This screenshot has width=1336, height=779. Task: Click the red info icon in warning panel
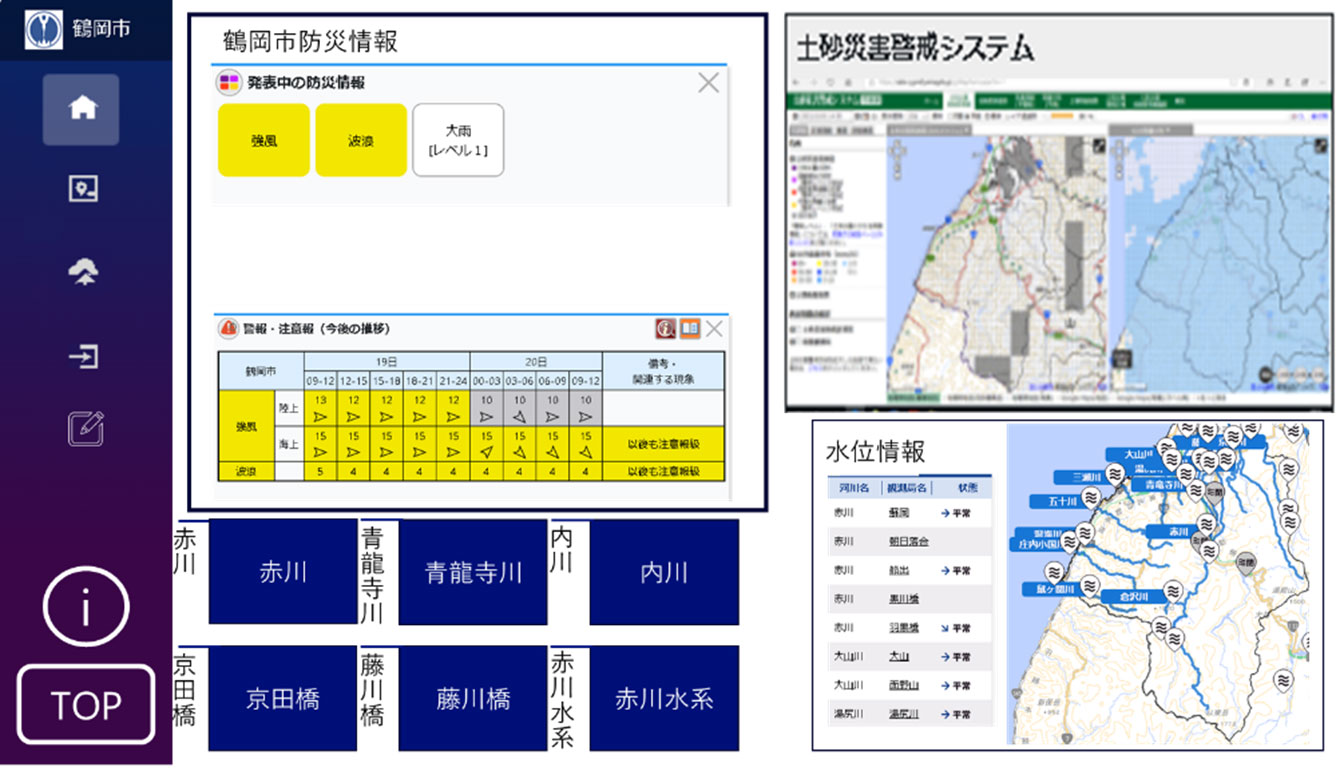[665, 328]
